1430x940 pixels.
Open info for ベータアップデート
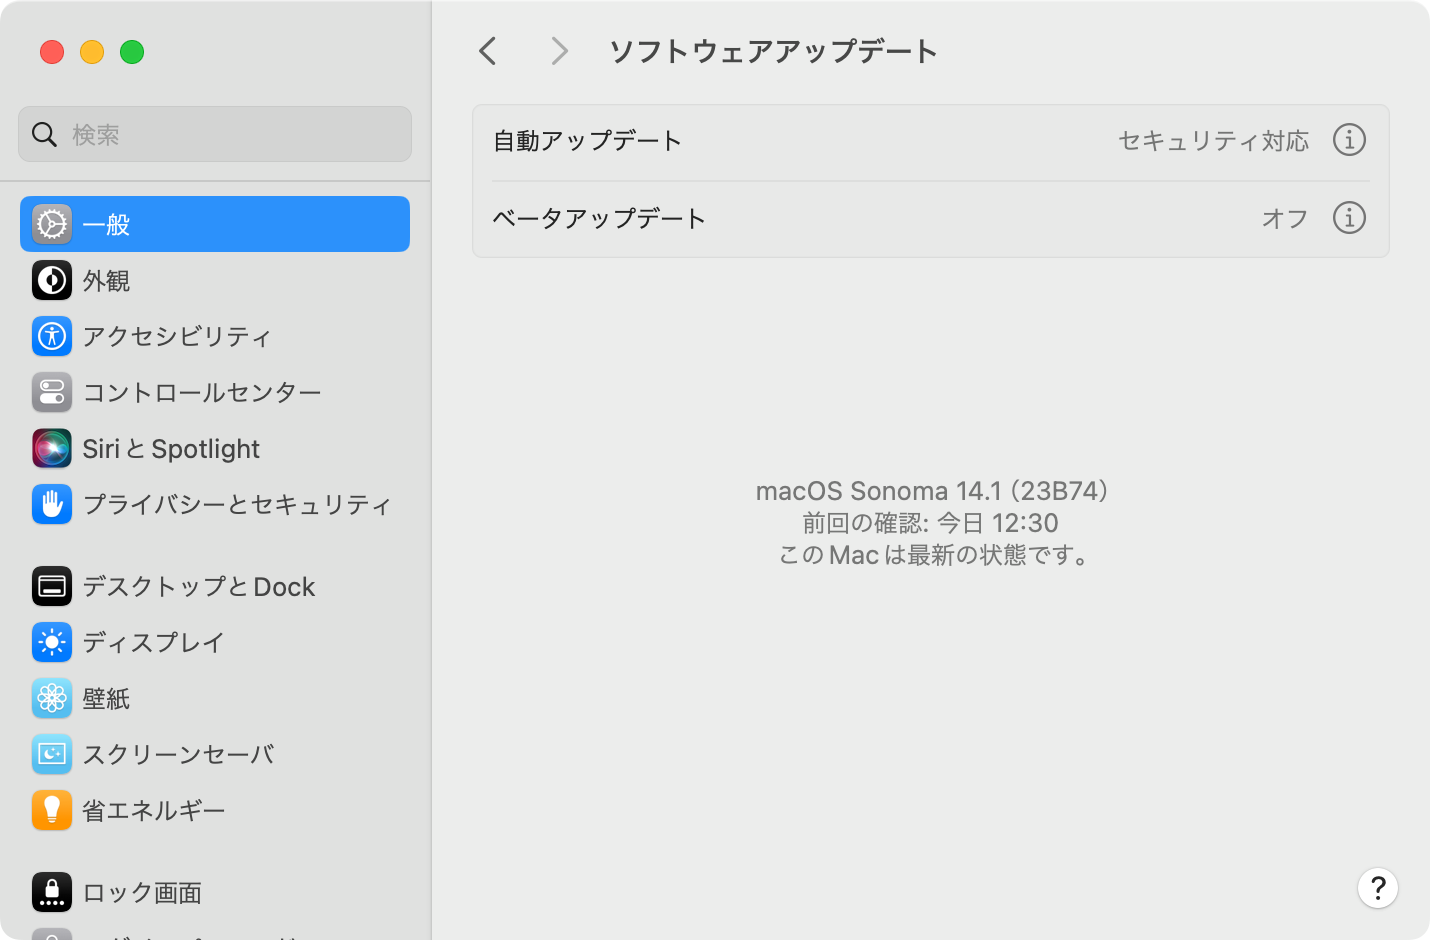(x=1349, y=218)
